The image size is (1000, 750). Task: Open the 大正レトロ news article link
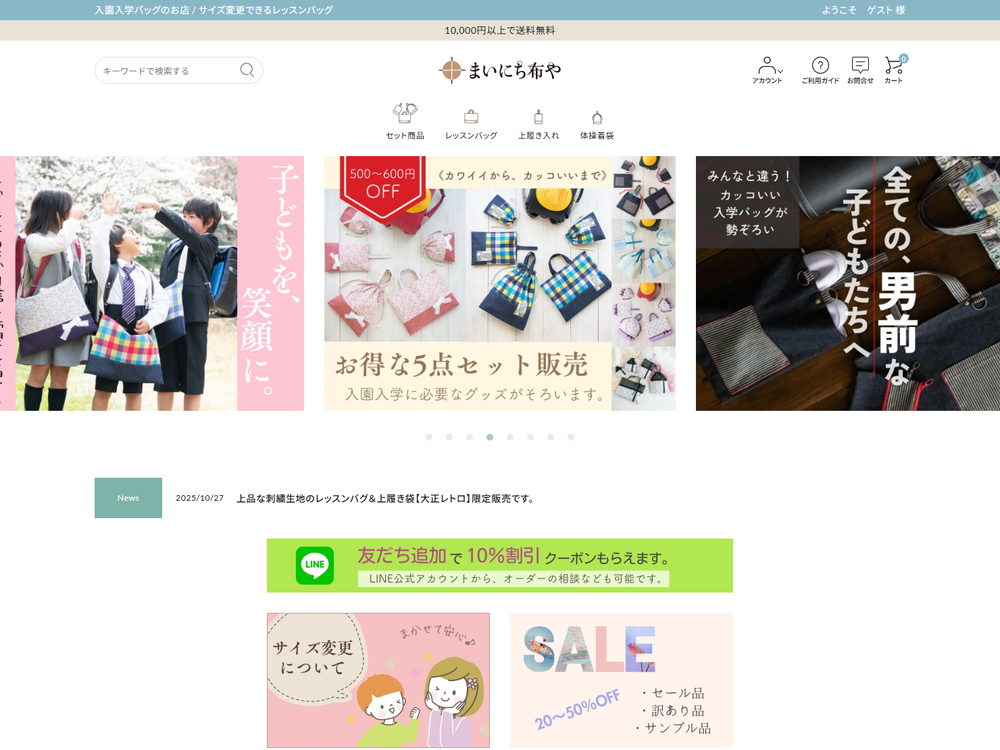click(385, 498)
